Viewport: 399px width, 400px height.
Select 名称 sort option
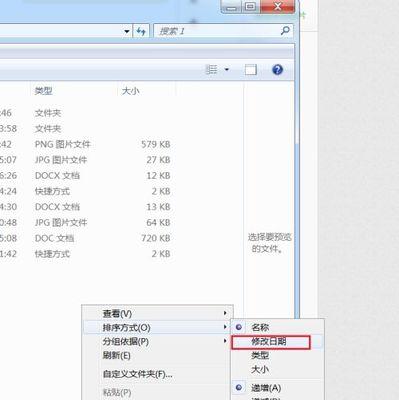coord(278,327)
